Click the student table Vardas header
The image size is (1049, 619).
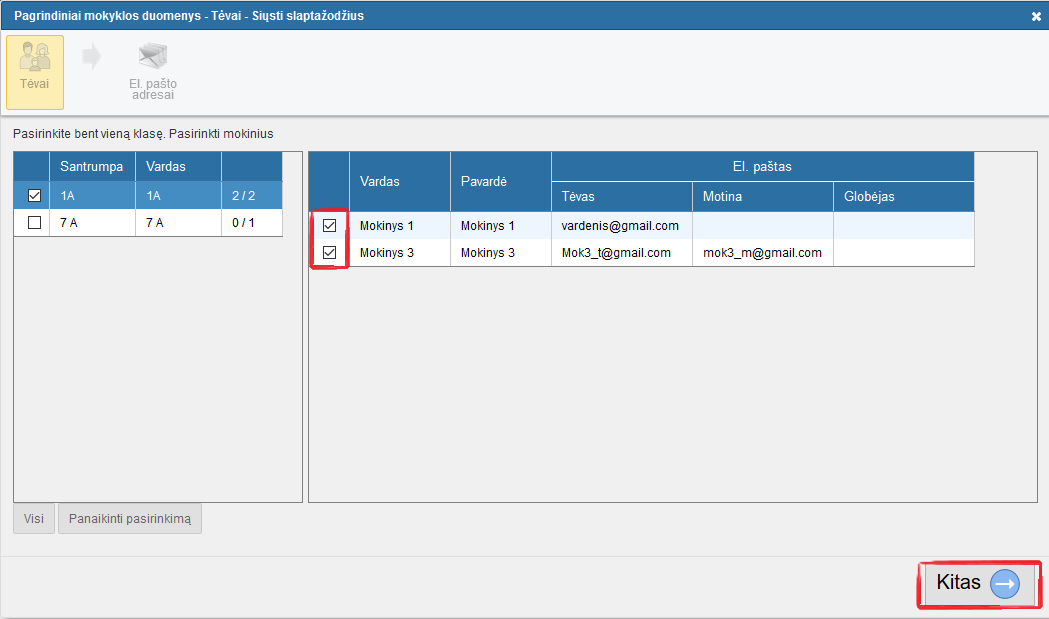tap(400, 181)
